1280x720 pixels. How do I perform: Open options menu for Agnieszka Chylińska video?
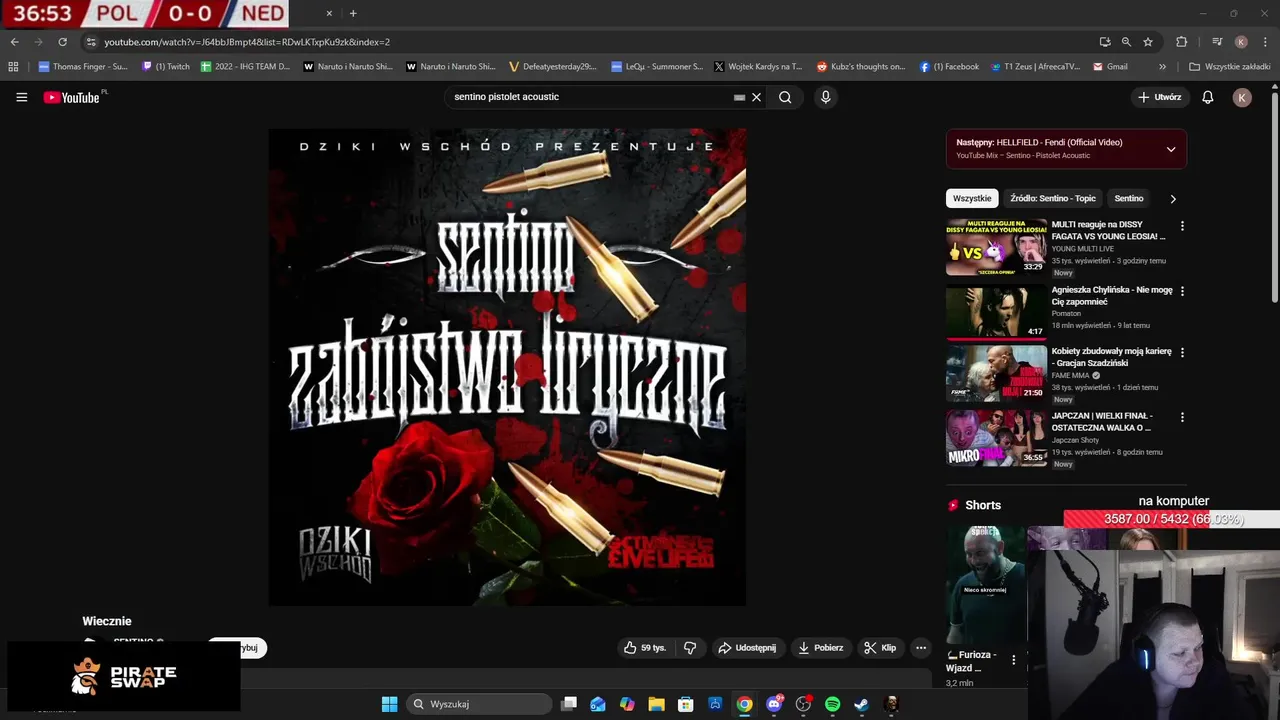(x=1182, y=291)
